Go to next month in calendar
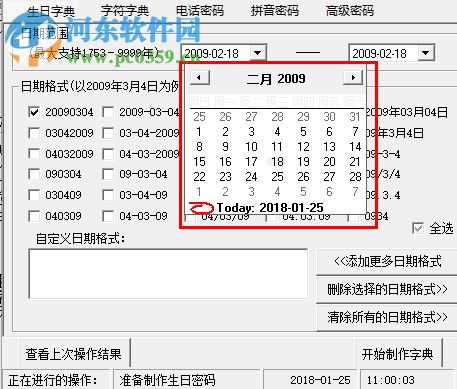This screenshot has width=457, height=389. (x=353, y=78)
